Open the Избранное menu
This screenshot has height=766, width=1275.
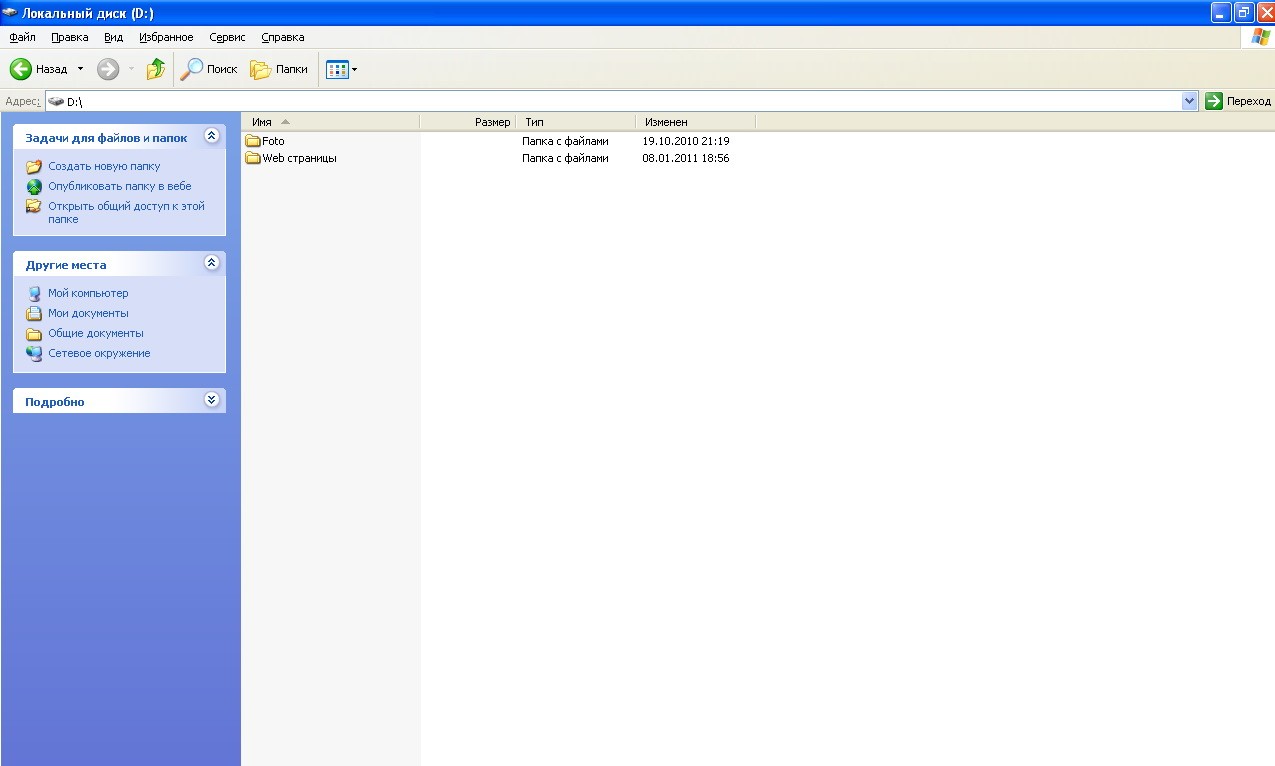coord(166,37)
